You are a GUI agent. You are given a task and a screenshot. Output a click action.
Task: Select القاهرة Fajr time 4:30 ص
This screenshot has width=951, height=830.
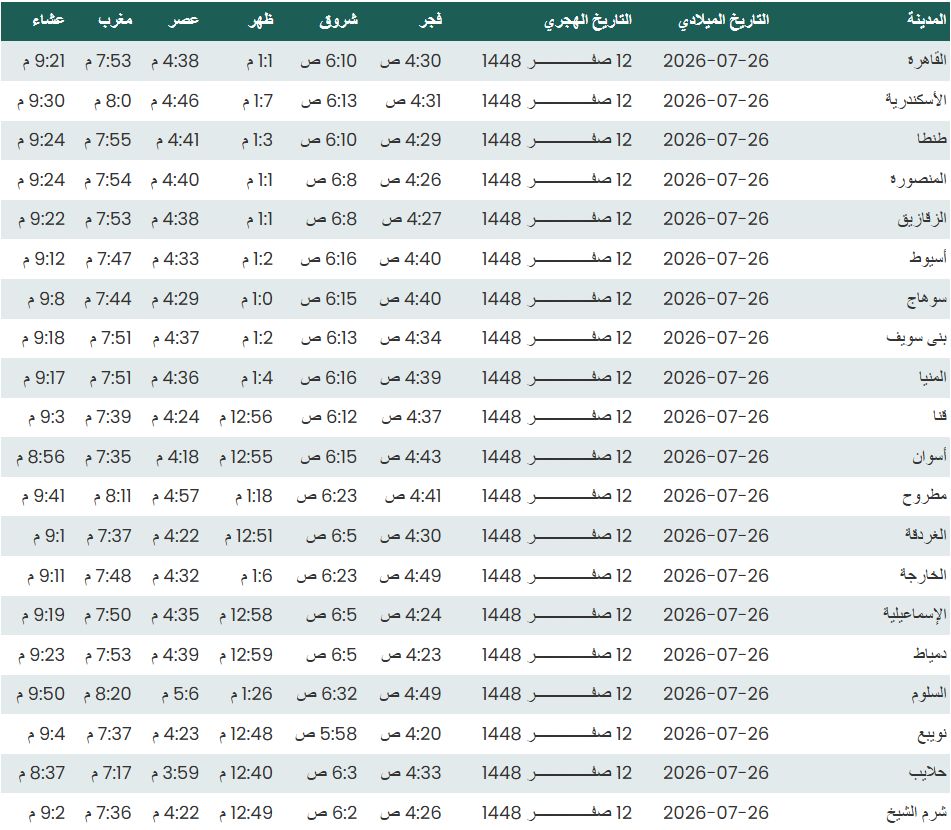[411, 61]
